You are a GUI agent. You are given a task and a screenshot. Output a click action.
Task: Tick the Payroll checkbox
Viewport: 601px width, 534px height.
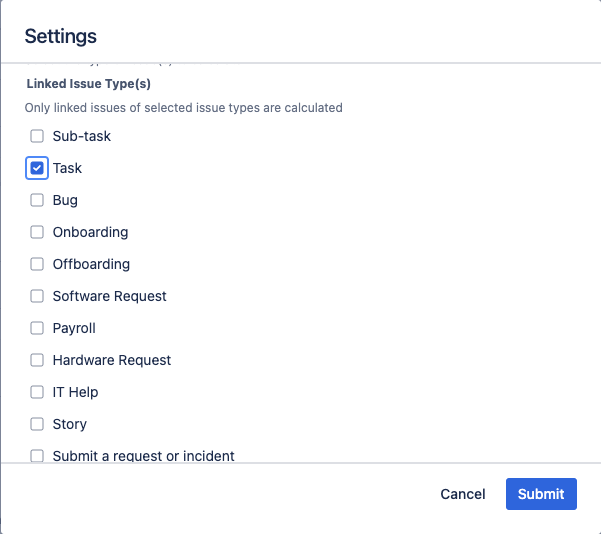[x=37, y=328]
